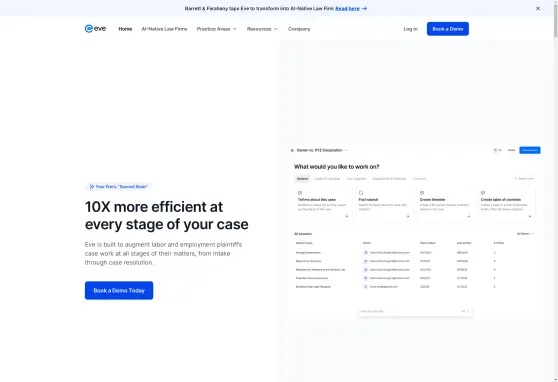The image size is (558, 382).
Task: Go to the Company page
Action: click(x=299, y=29)
